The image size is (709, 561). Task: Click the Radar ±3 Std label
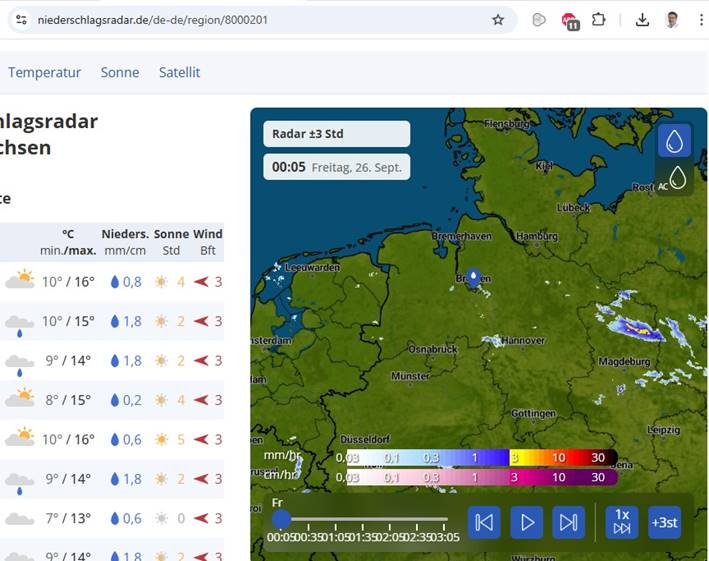(x=336, y=134)
